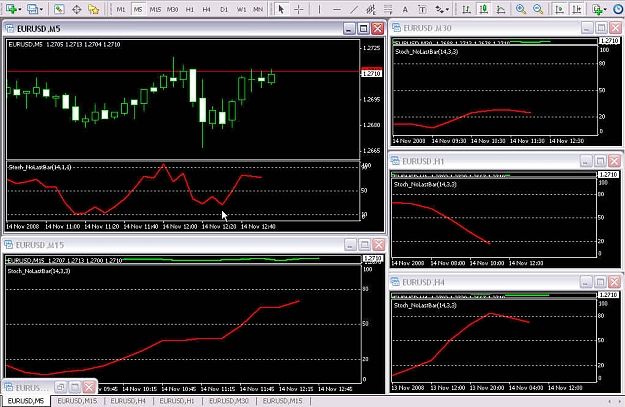Open the Data Window target icon

click(77, 9)
